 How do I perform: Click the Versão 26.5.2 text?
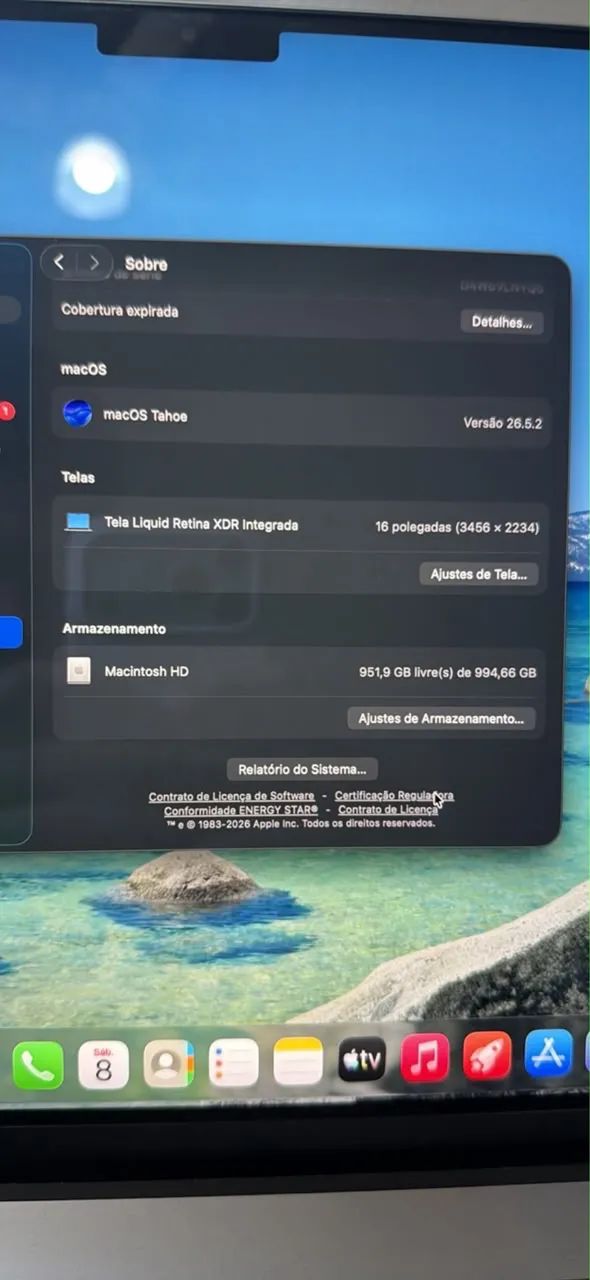(502, 423)
